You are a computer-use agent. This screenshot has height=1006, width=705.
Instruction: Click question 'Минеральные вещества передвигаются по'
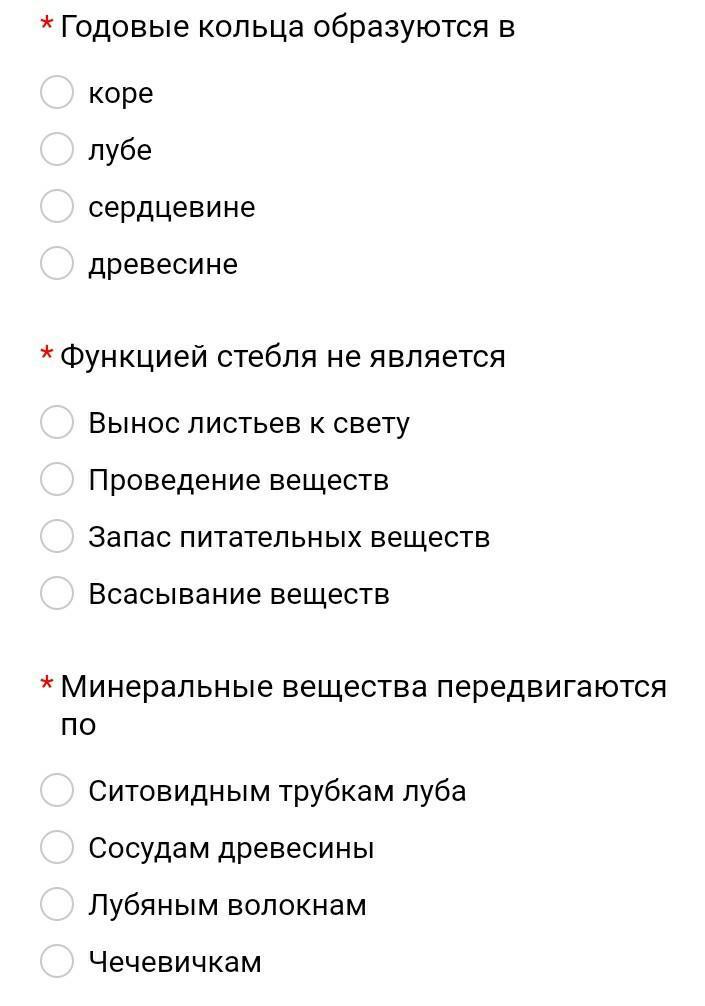coord(362,687)
